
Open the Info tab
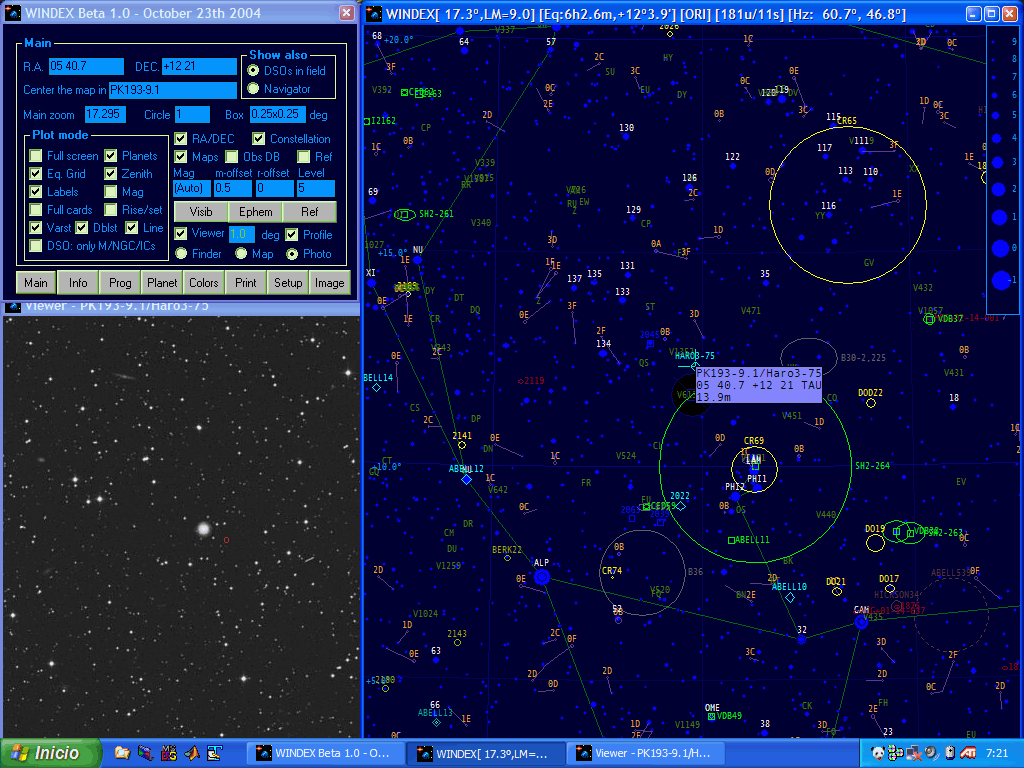78,283
